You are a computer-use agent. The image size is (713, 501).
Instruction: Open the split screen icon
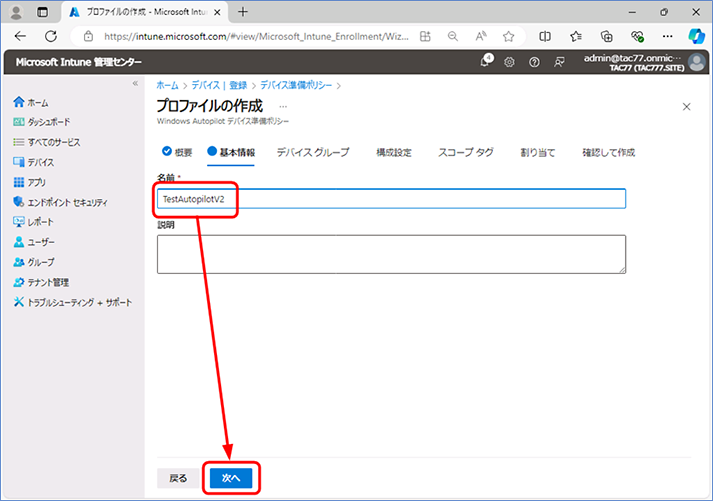[545, 36]
